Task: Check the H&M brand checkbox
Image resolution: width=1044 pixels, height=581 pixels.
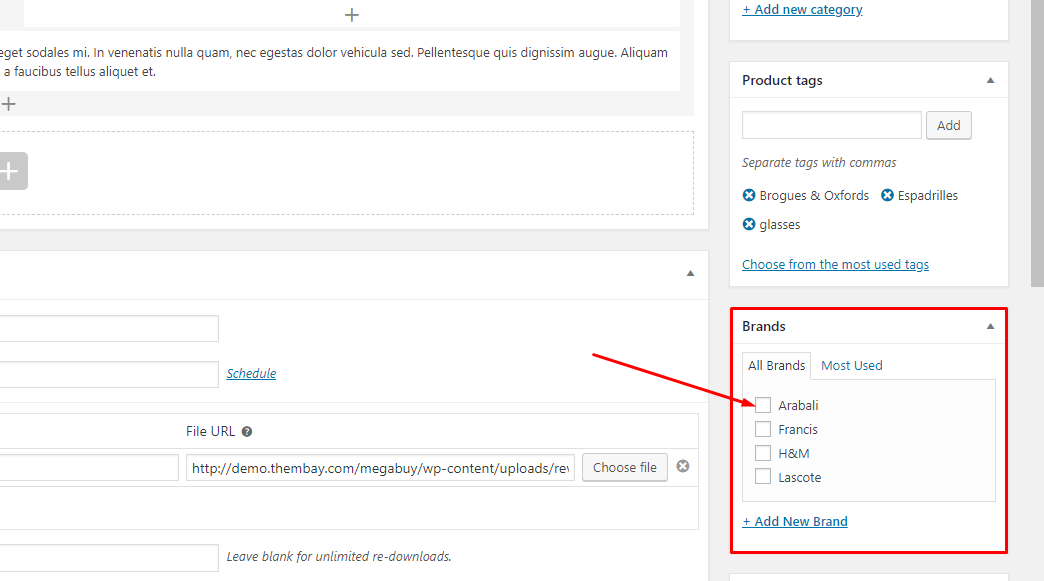Action: click(x=763, y=453)
